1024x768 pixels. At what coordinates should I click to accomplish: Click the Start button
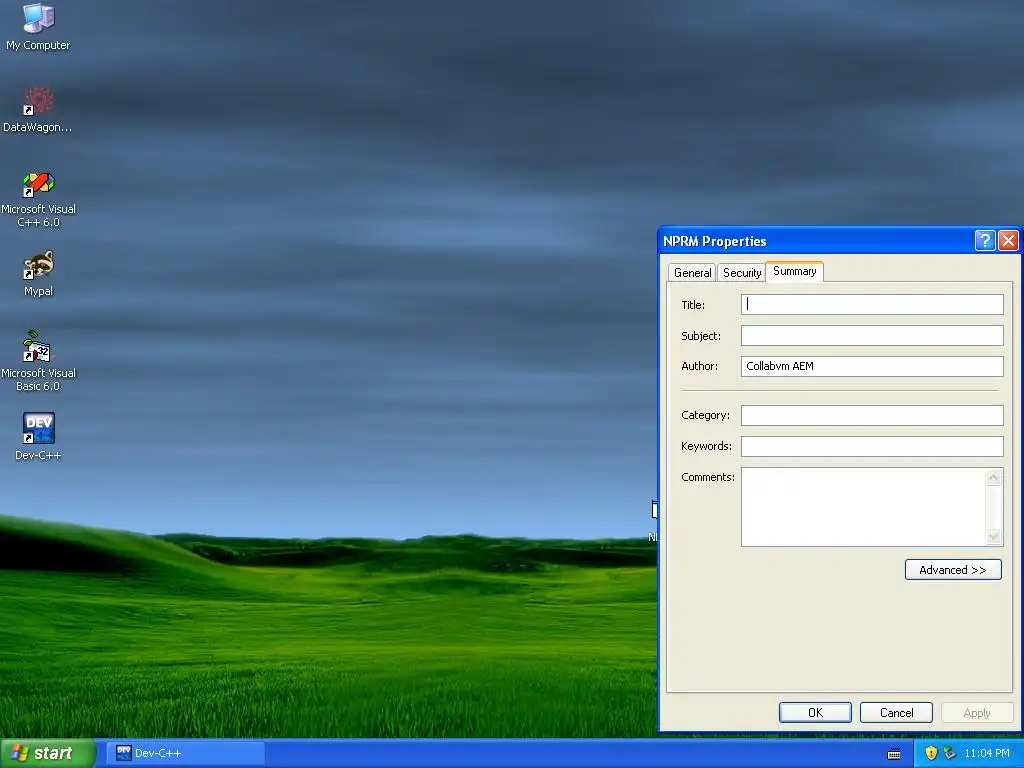point(47,753)
